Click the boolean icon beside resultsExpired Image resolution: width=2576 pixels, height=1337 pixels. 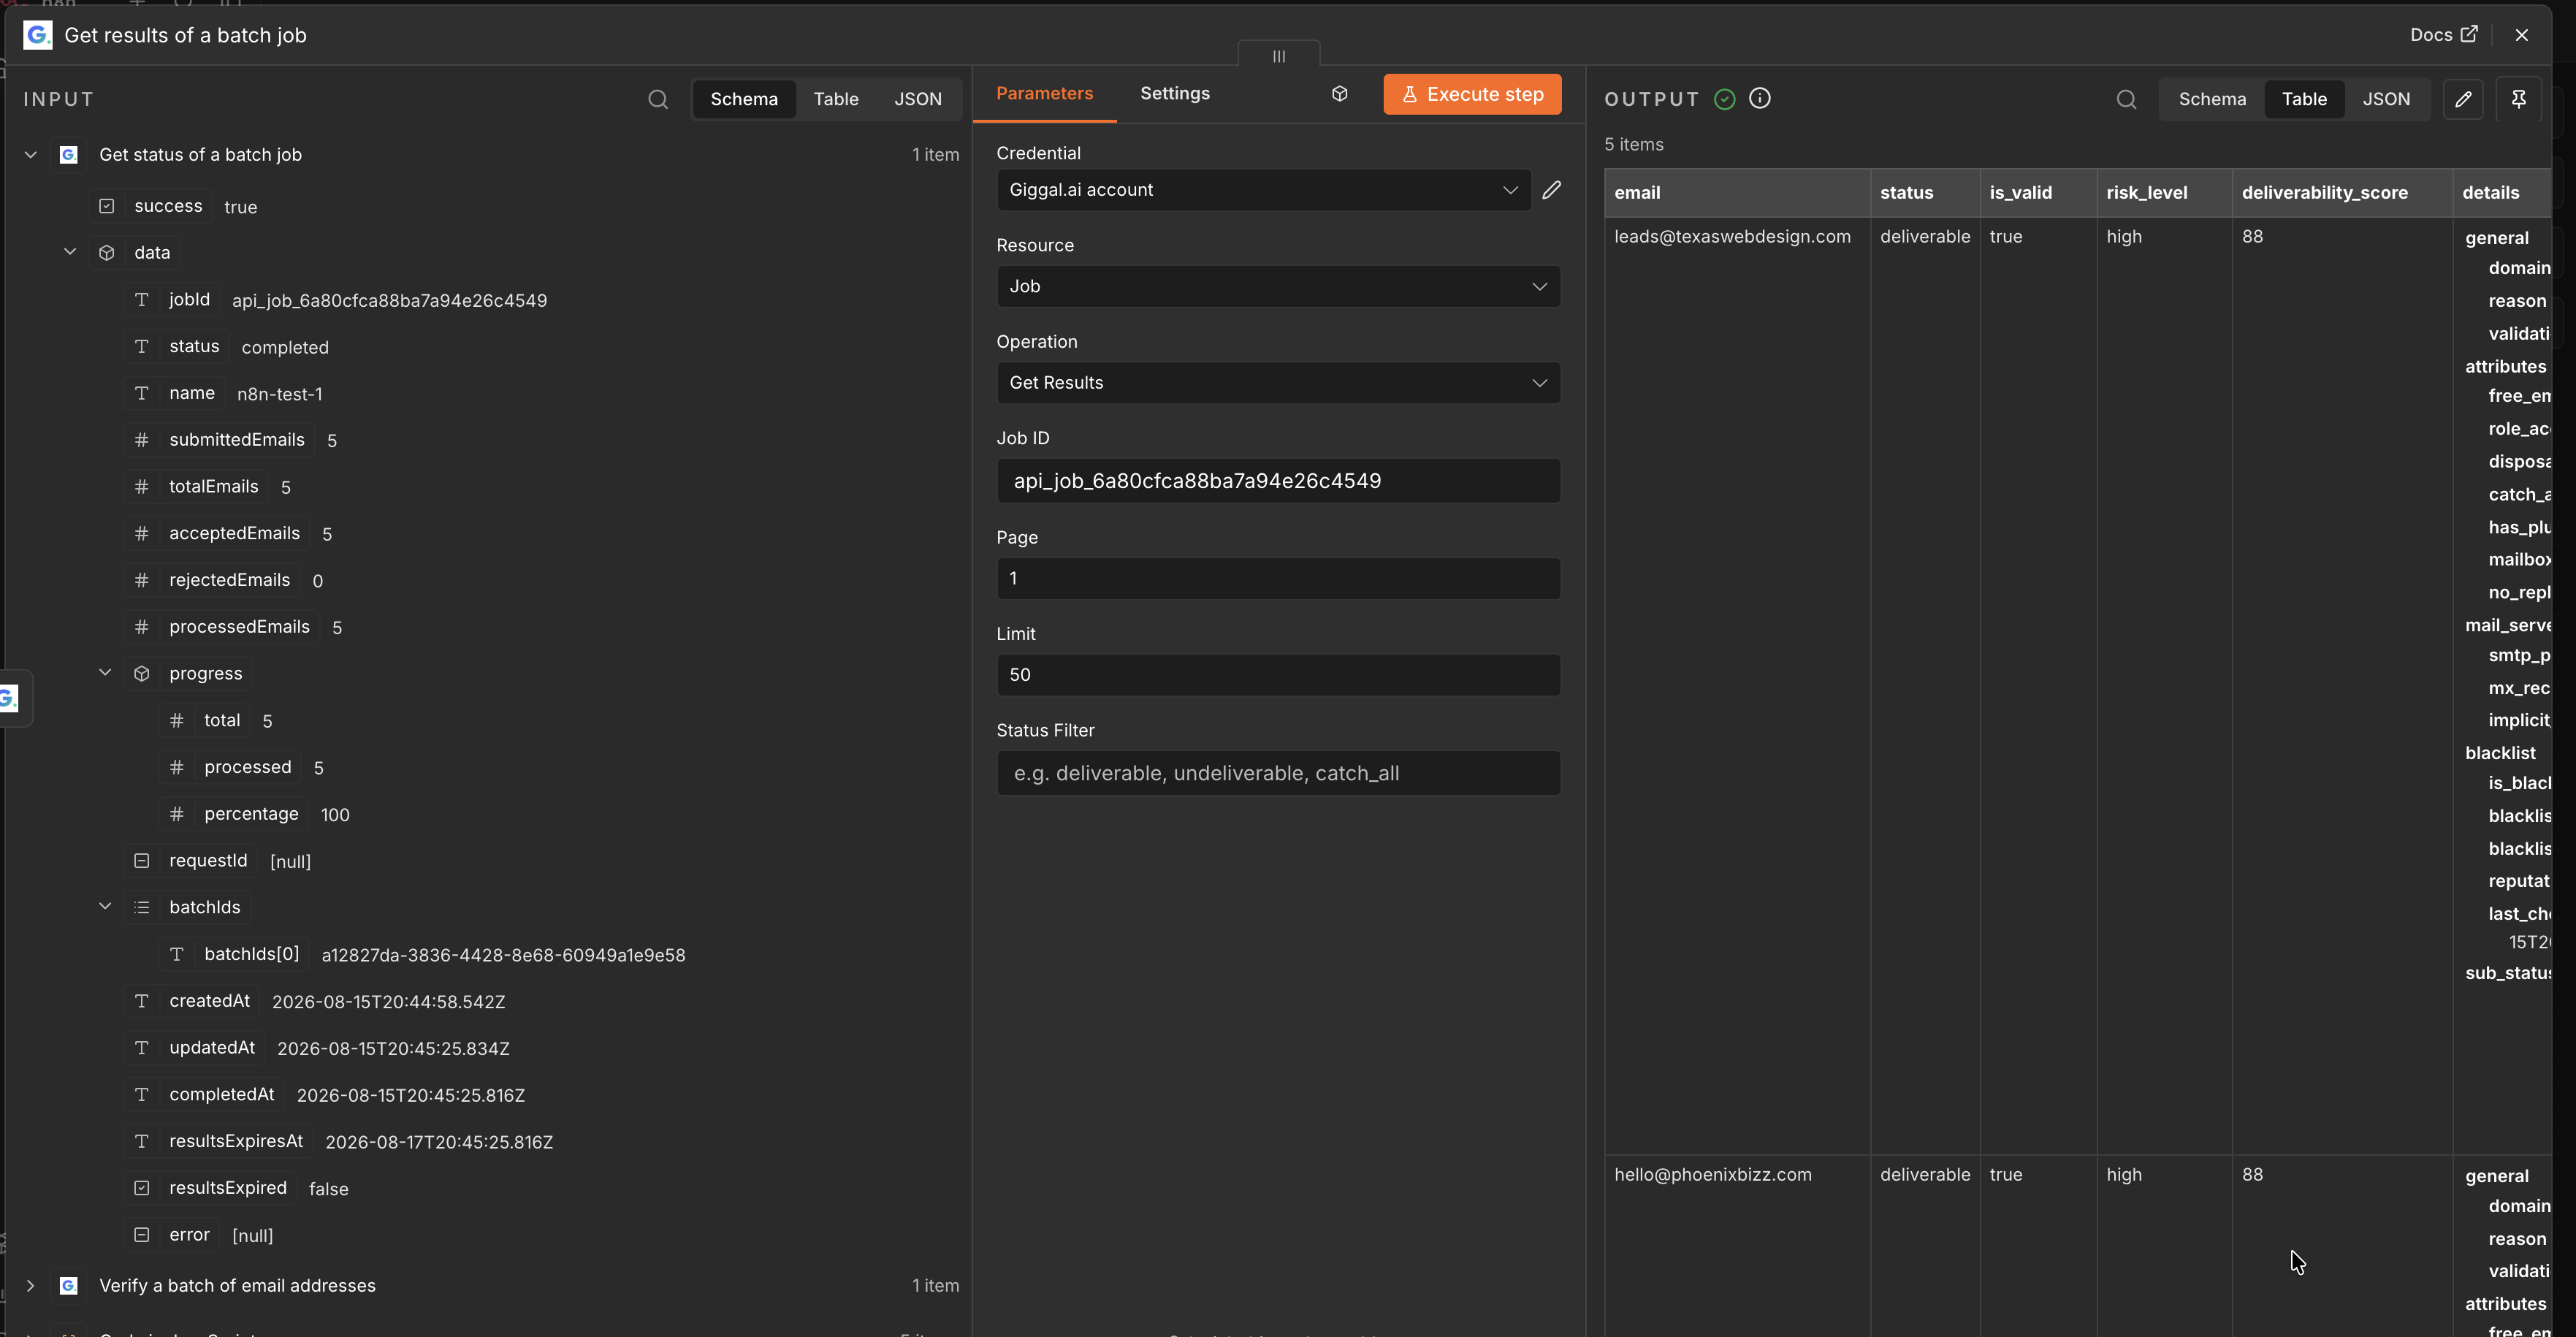[x=142, y=1188]
